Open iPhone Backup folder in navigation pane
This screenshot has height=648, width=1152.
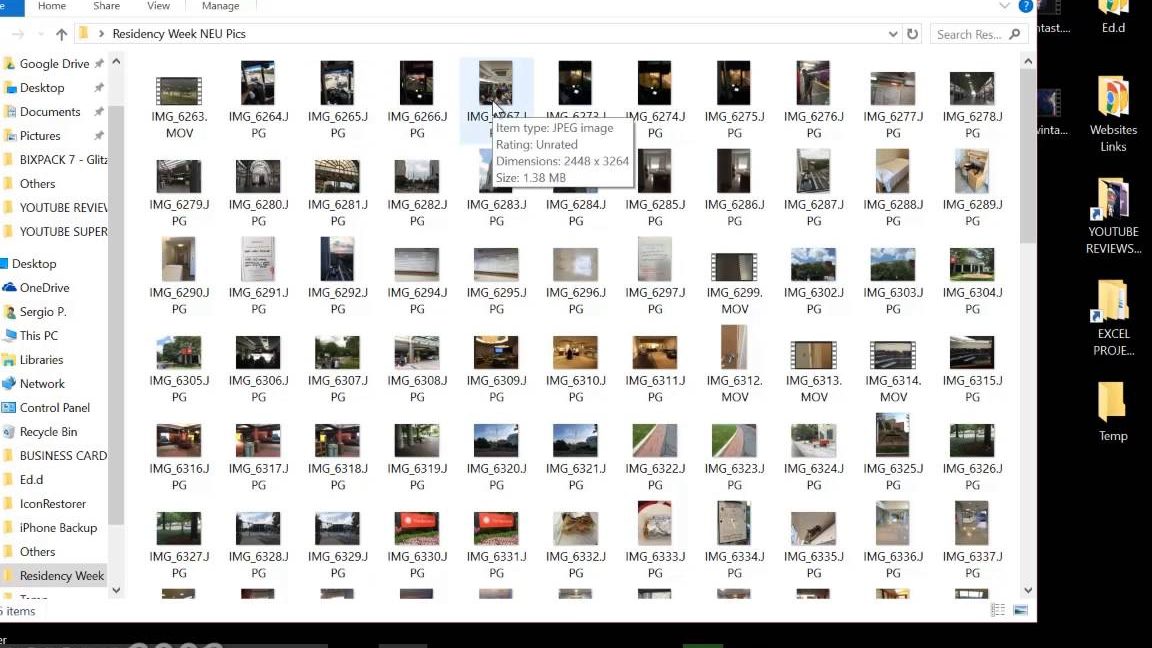pos(58,528)
